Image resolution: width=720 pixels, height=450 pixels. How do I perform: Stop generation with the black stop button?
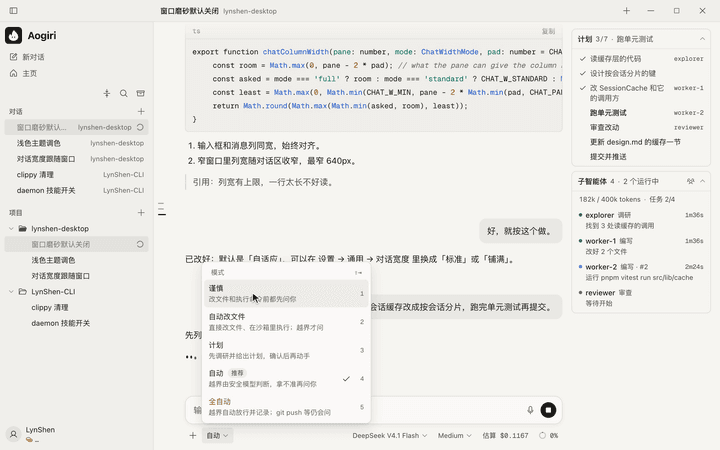click(x=548, y=410)
